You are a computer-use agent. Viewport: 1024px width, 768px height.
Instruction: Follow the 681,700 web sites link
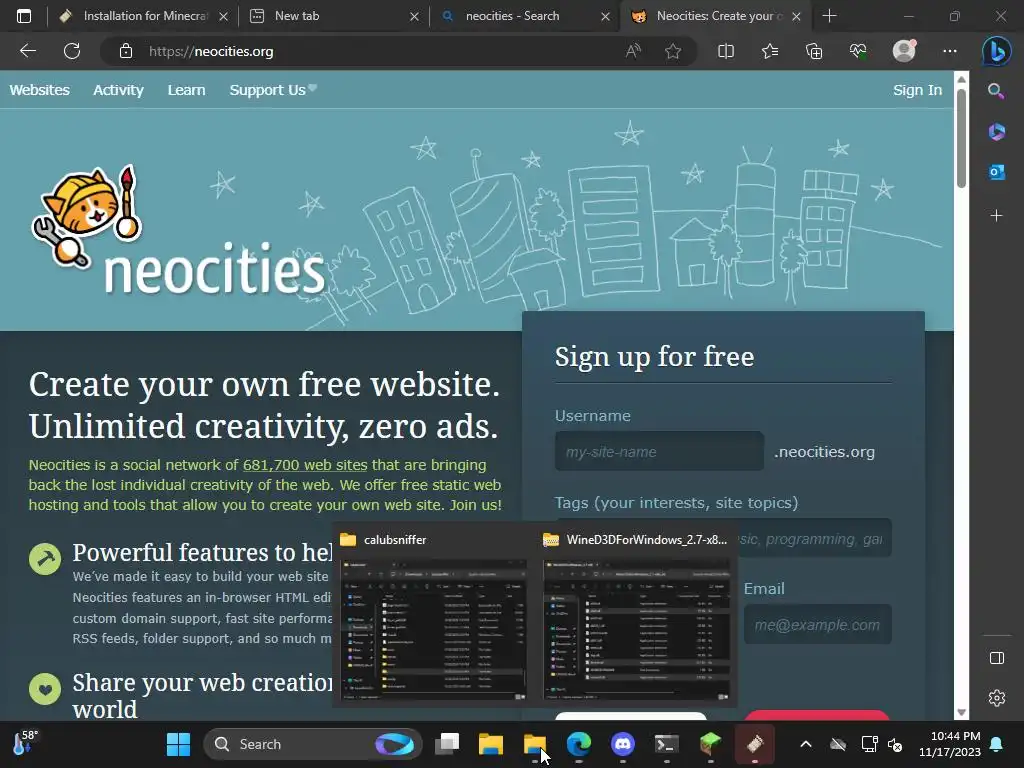pyautogui.click(x=305, y=465)
